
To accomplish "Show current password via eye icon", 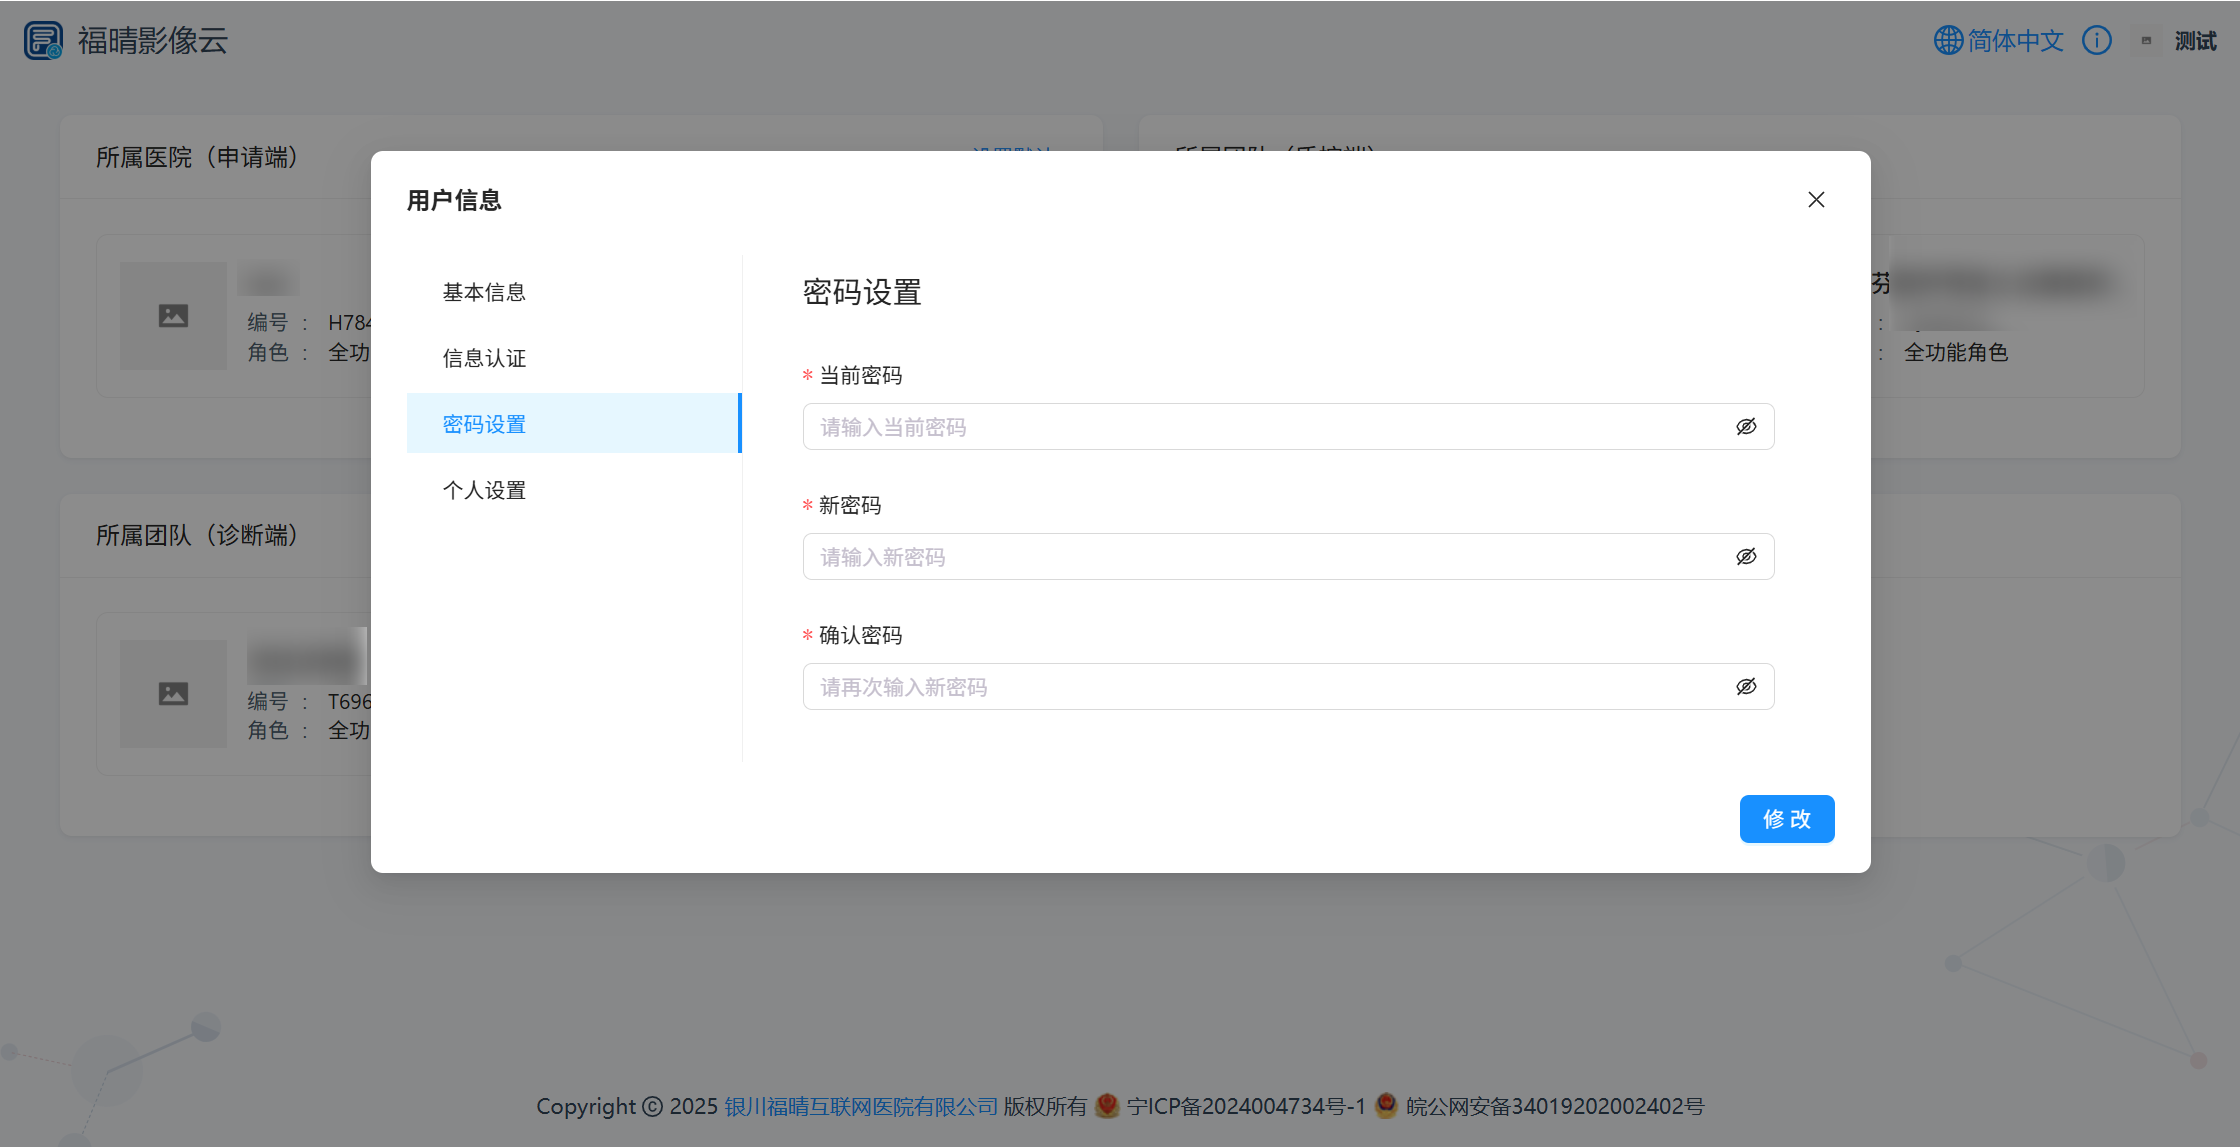I will coord(1746,427).
